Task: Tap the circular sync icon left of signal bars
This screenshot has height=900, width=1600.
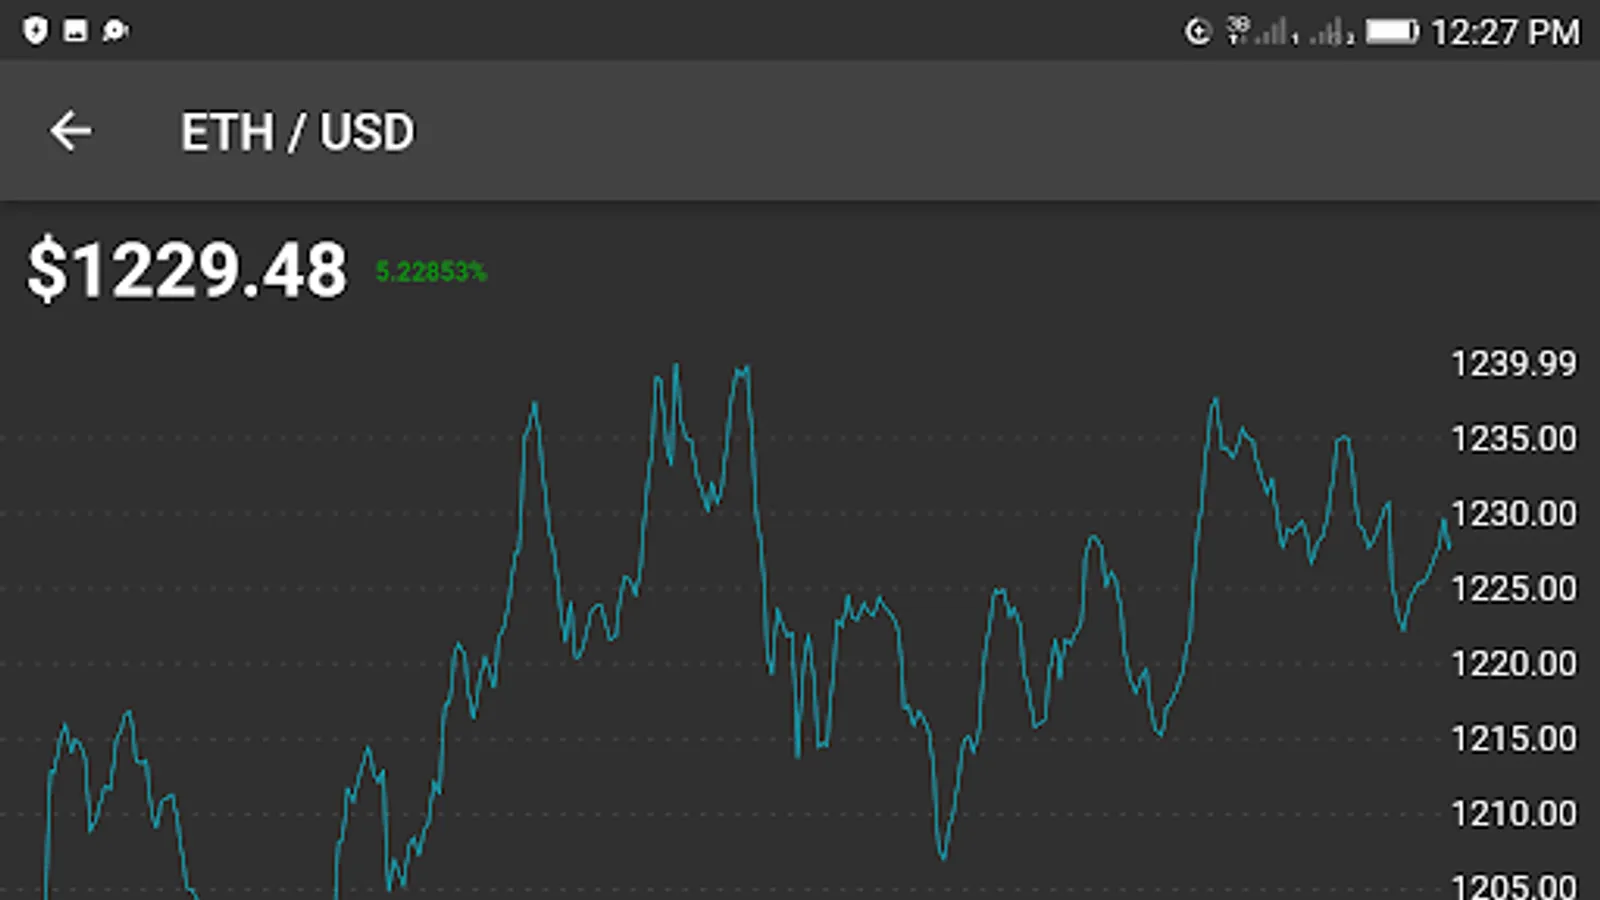Action: [1198, 32]
